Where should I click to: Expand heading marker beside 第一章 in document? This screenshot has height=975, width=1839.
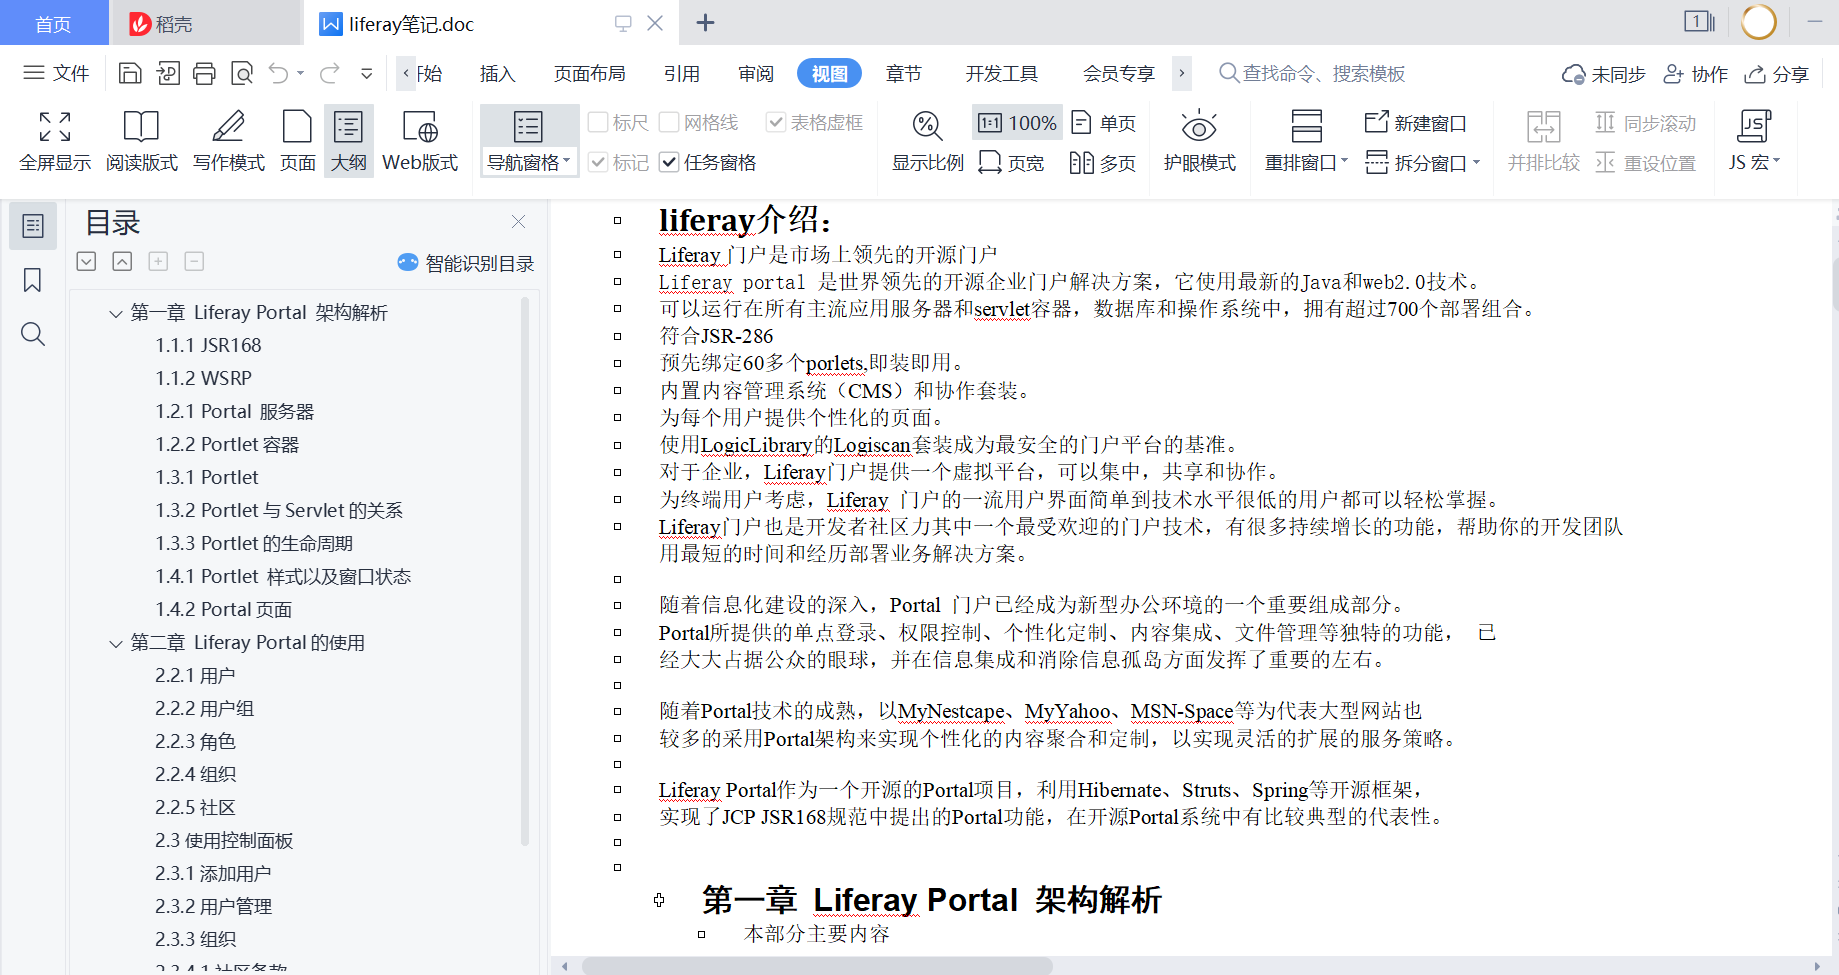click(659, 900)
